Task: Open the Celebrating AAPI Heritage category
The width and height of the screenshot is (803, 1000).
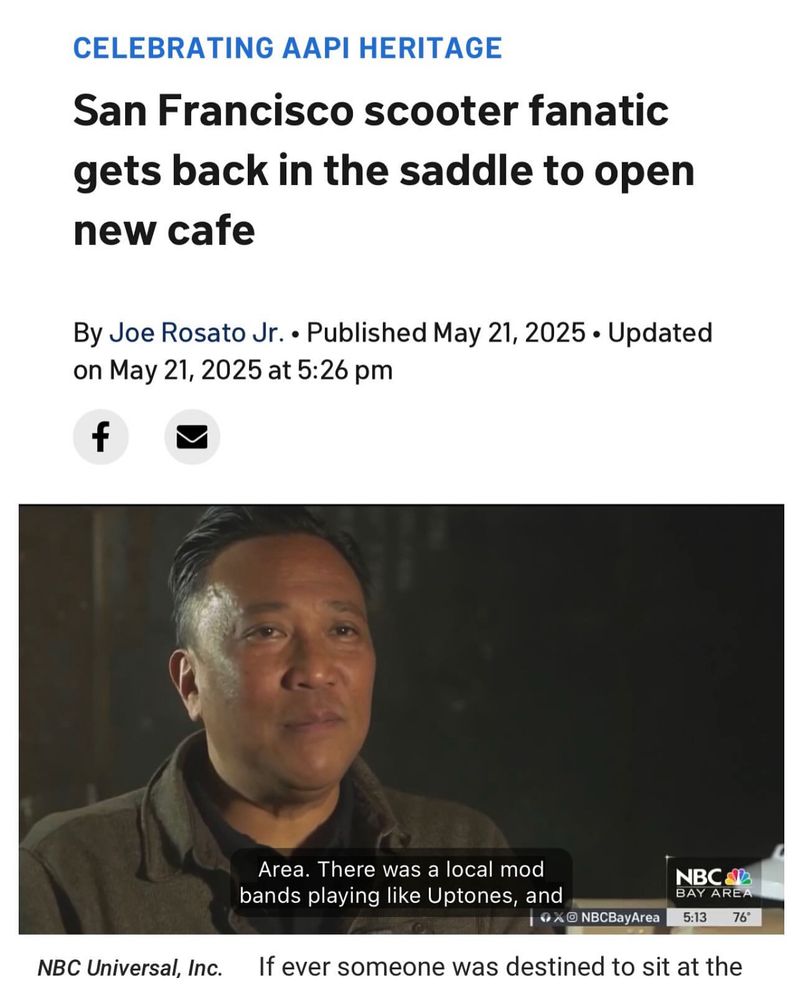Action: pyautogui.click(x=288, y=48)
